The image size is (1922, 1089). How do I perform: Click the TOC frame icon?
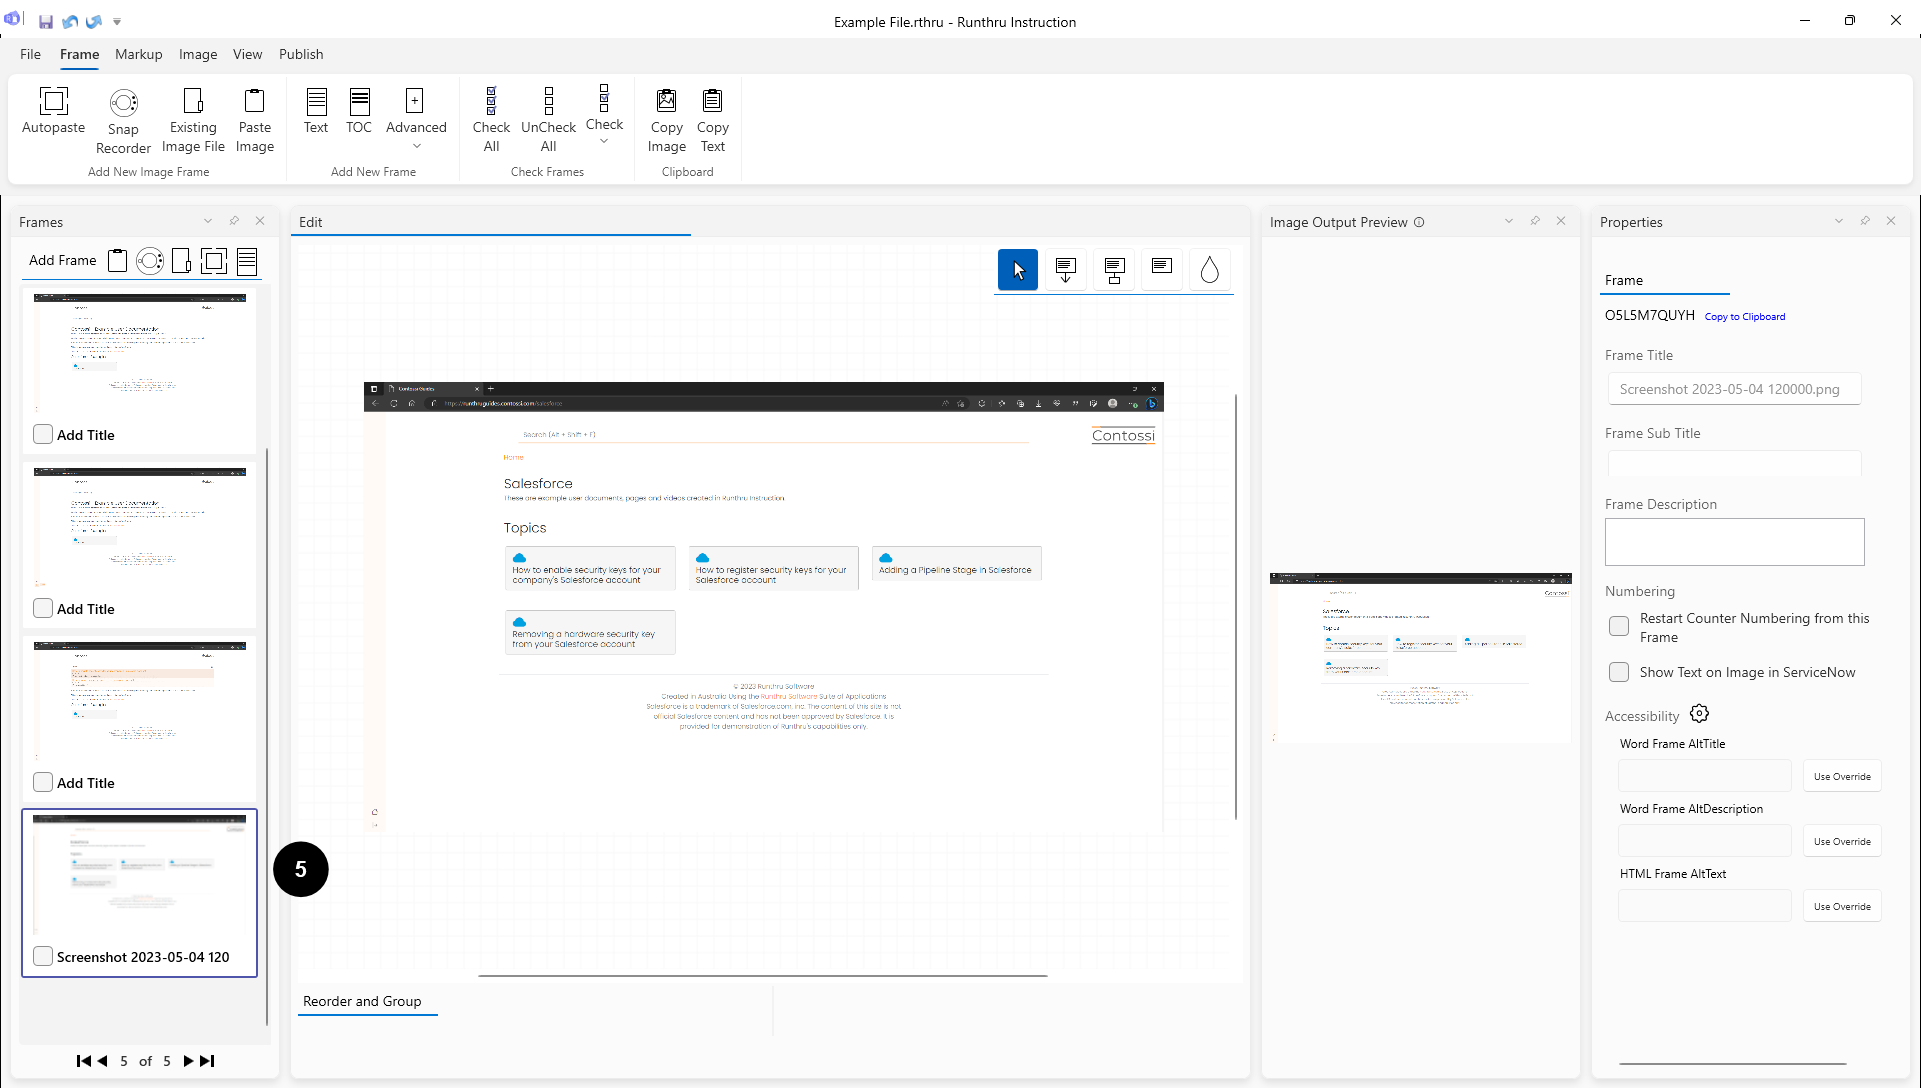[359, 110]
